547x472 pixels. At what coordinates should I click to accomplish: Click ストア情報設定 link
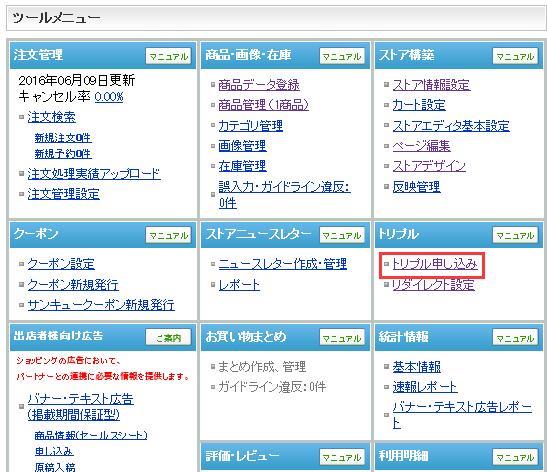pyautogui.click(x=432, y=85)
